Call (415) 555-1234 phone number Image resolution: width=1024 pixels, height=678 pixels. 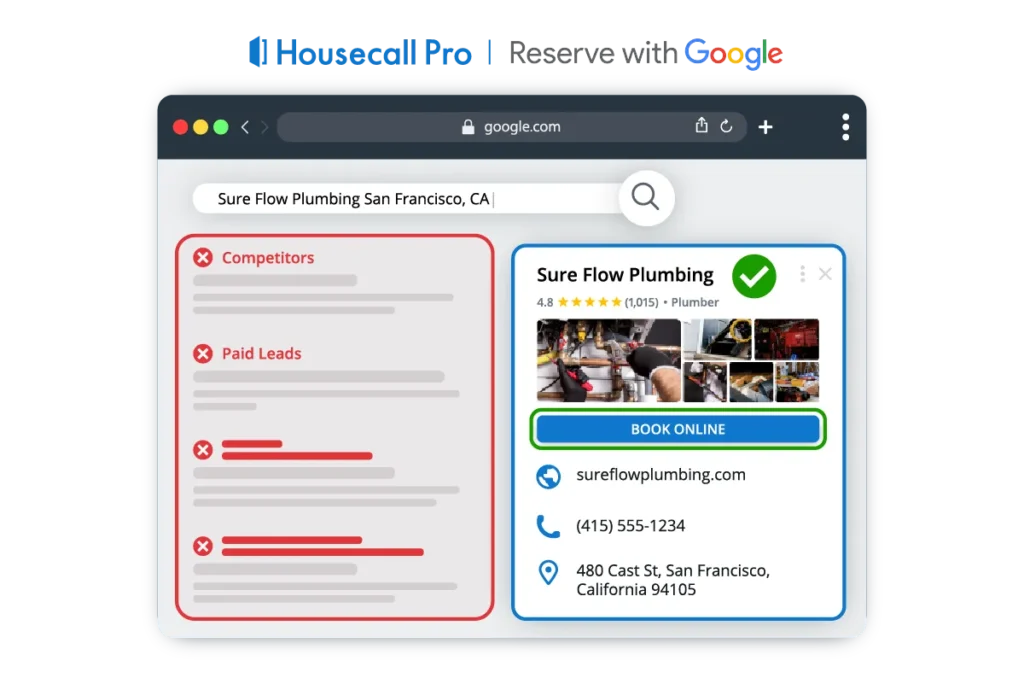click(630, 526)
